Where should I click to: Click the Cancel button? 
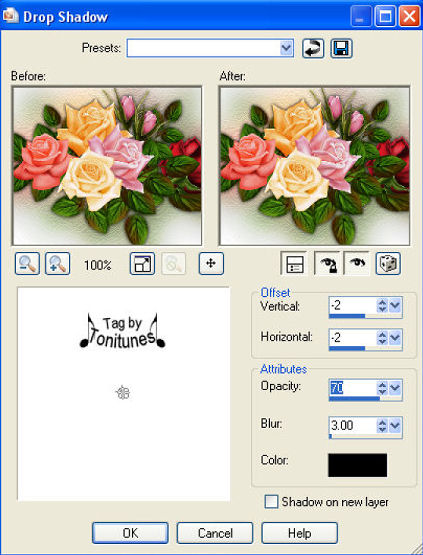(x=215, y=533)
